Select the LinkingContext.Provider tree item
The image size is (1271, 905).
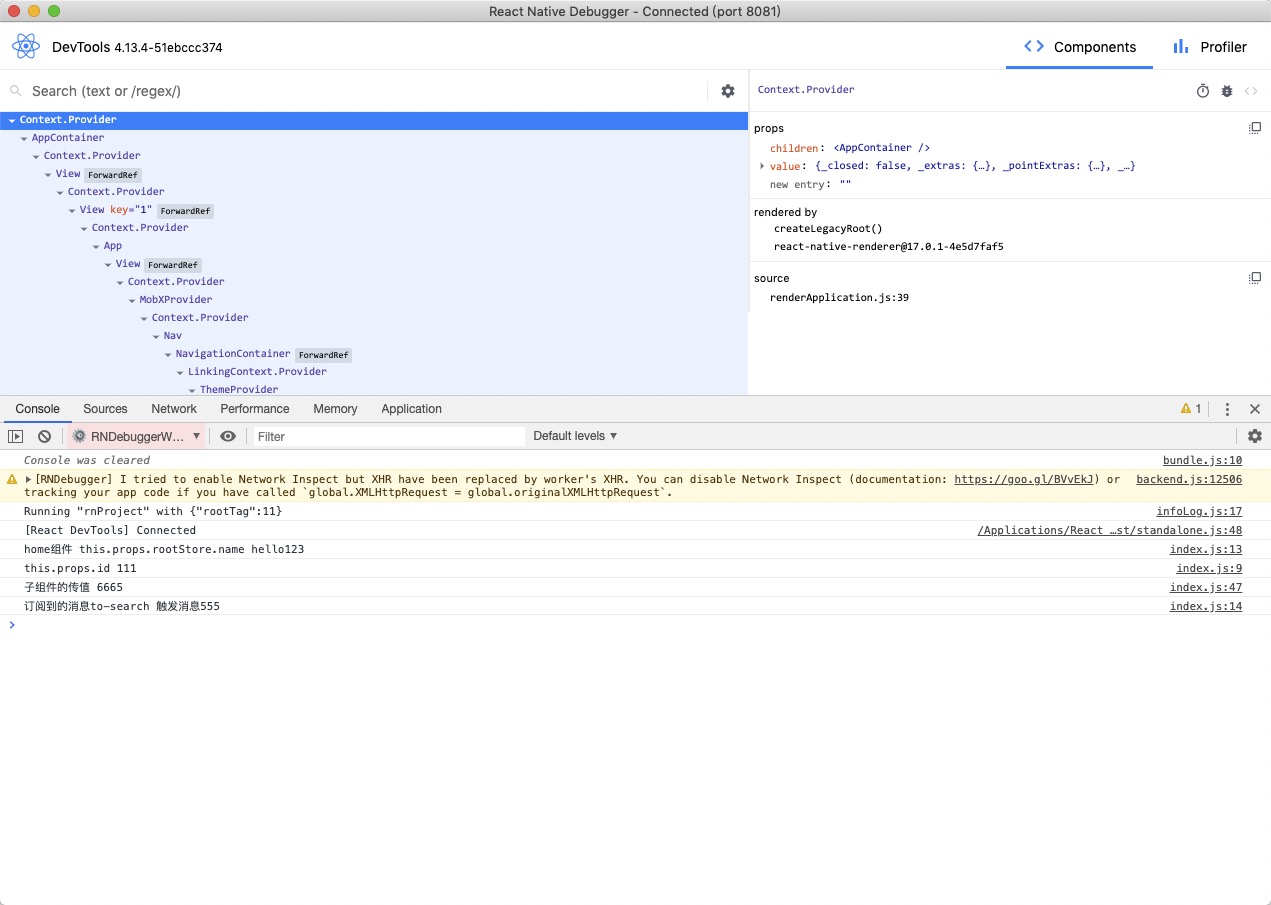pos(257,372)
